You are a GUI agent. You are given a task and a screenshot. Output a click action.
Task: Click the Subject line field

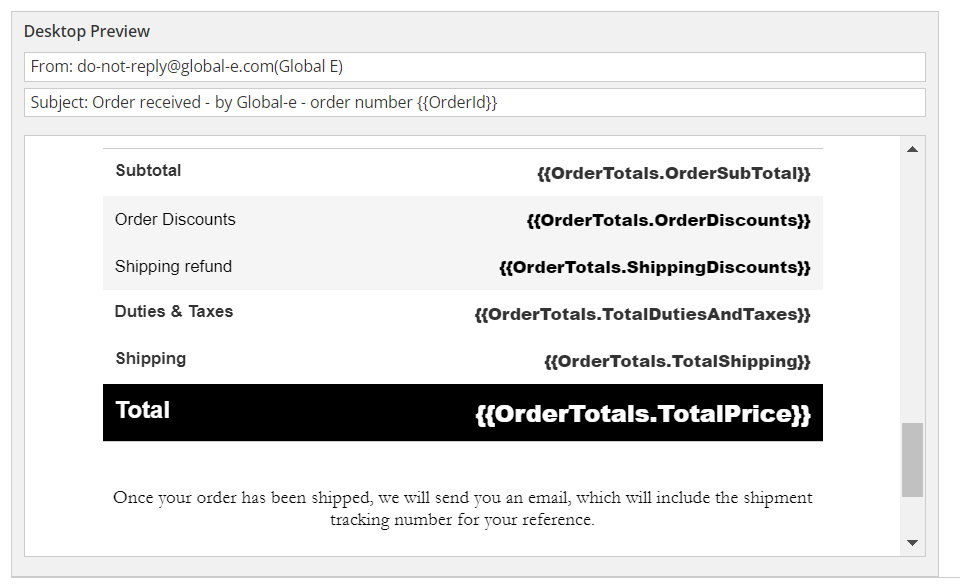pyautogui.click(x=475, y=102)
